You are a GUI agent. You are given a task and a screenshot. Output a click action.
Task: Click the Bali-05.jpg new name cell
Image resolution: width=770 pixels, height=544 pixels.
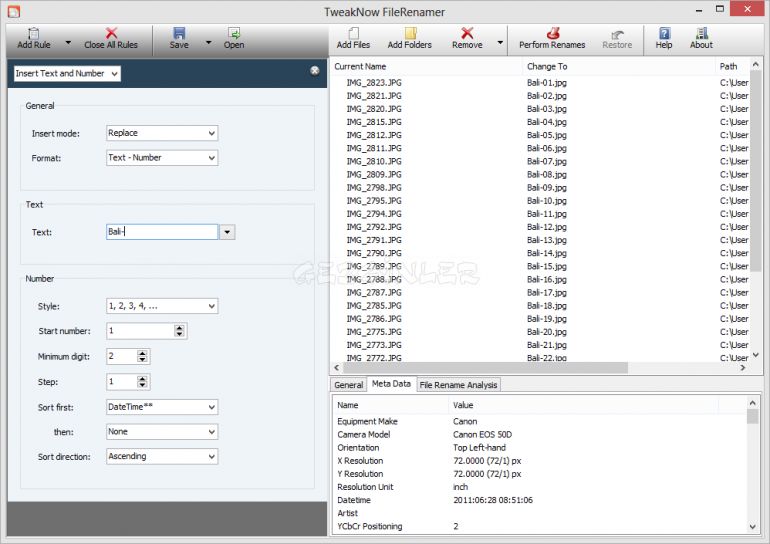547,135
